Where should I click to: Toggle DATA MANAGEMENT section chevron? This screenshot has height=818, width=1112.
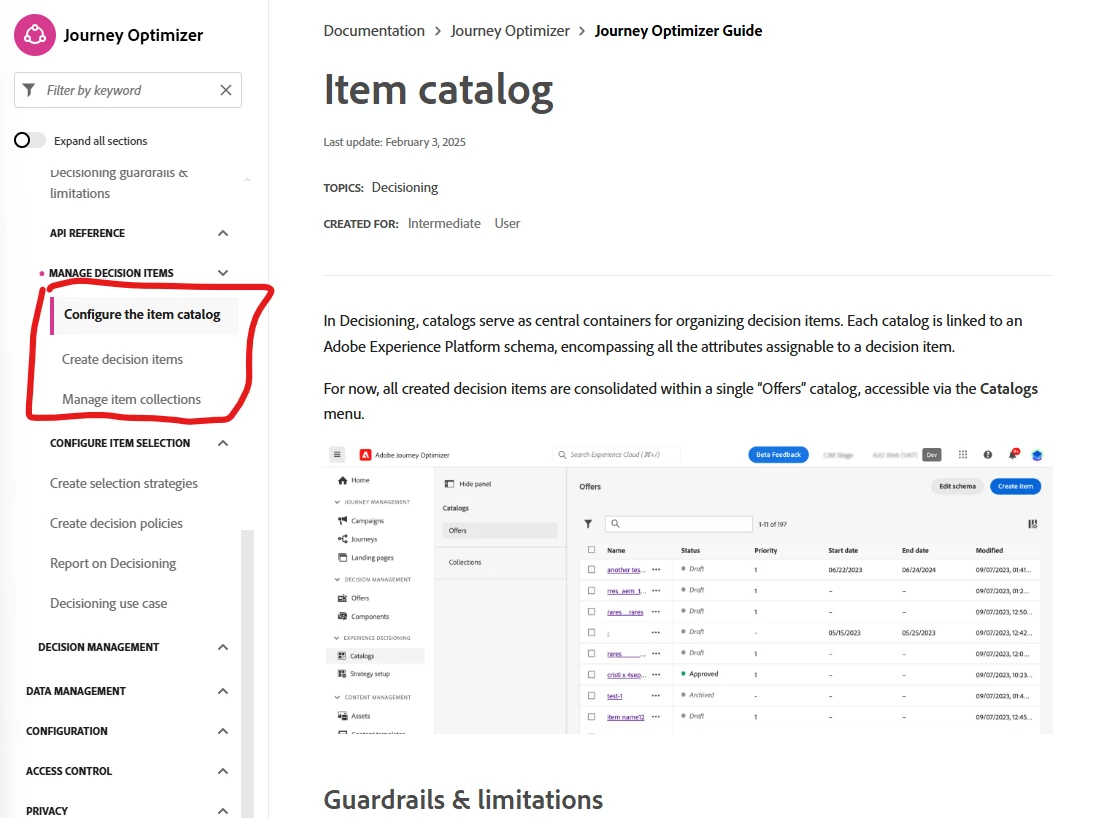(223, 691)
